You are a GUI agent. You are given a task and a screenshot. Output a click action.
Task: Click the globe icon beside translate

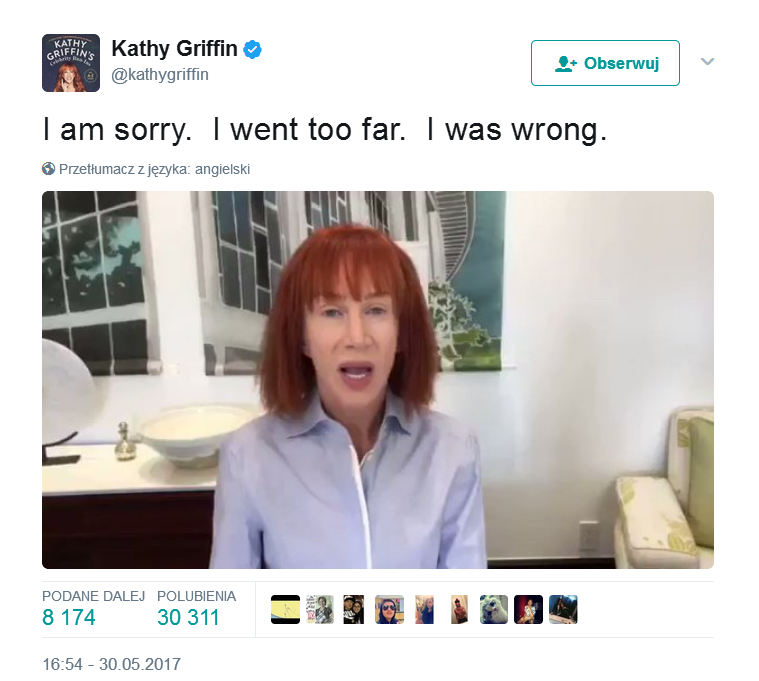pos(48,169)
